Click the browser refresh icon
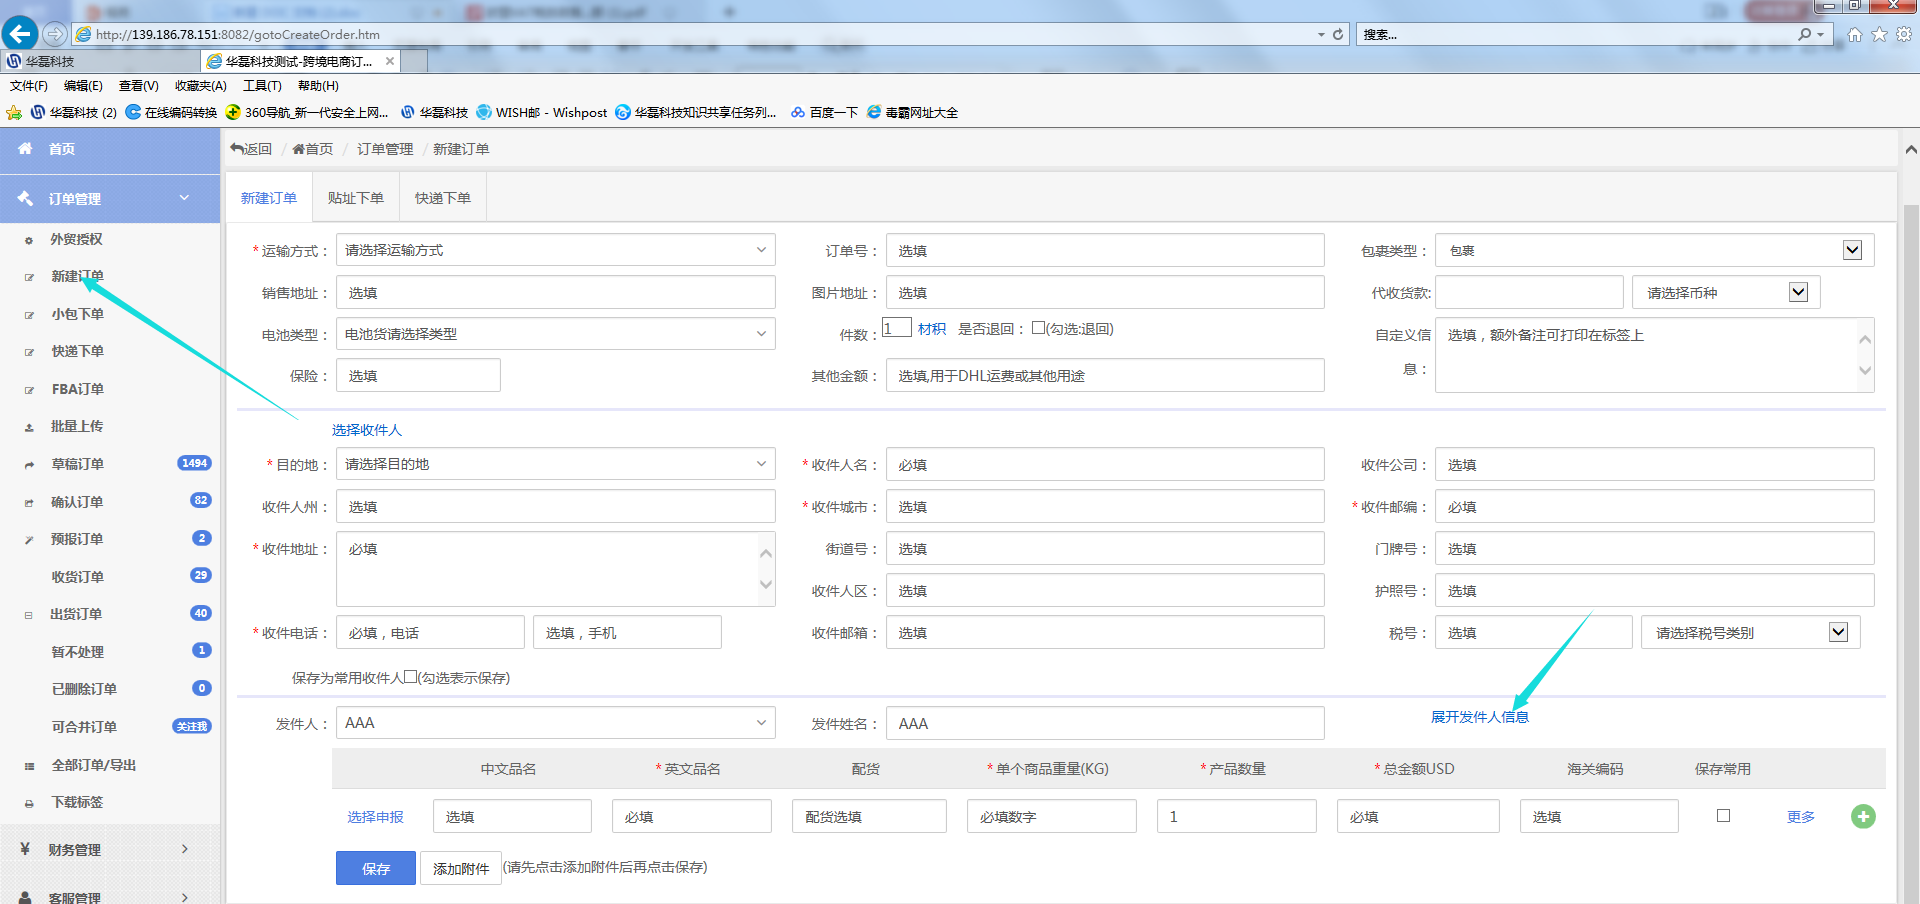This screenshot has width=1920, height=904. [x=1338, y=34]
